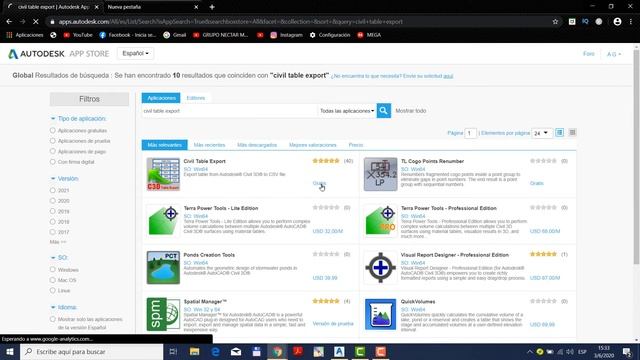640x360 pixels.
Task: Click Gratis under Civil Table Export
Action: coord(319,183)
